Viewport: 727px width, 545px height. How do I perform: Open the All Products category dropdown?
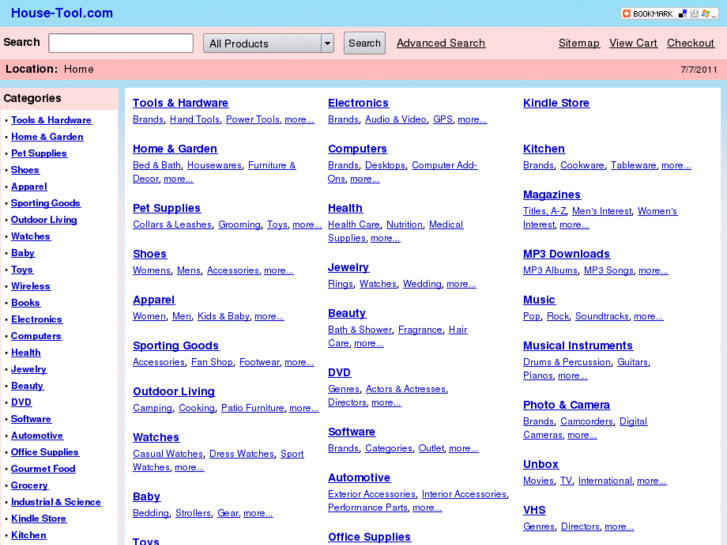pos(268,43)
